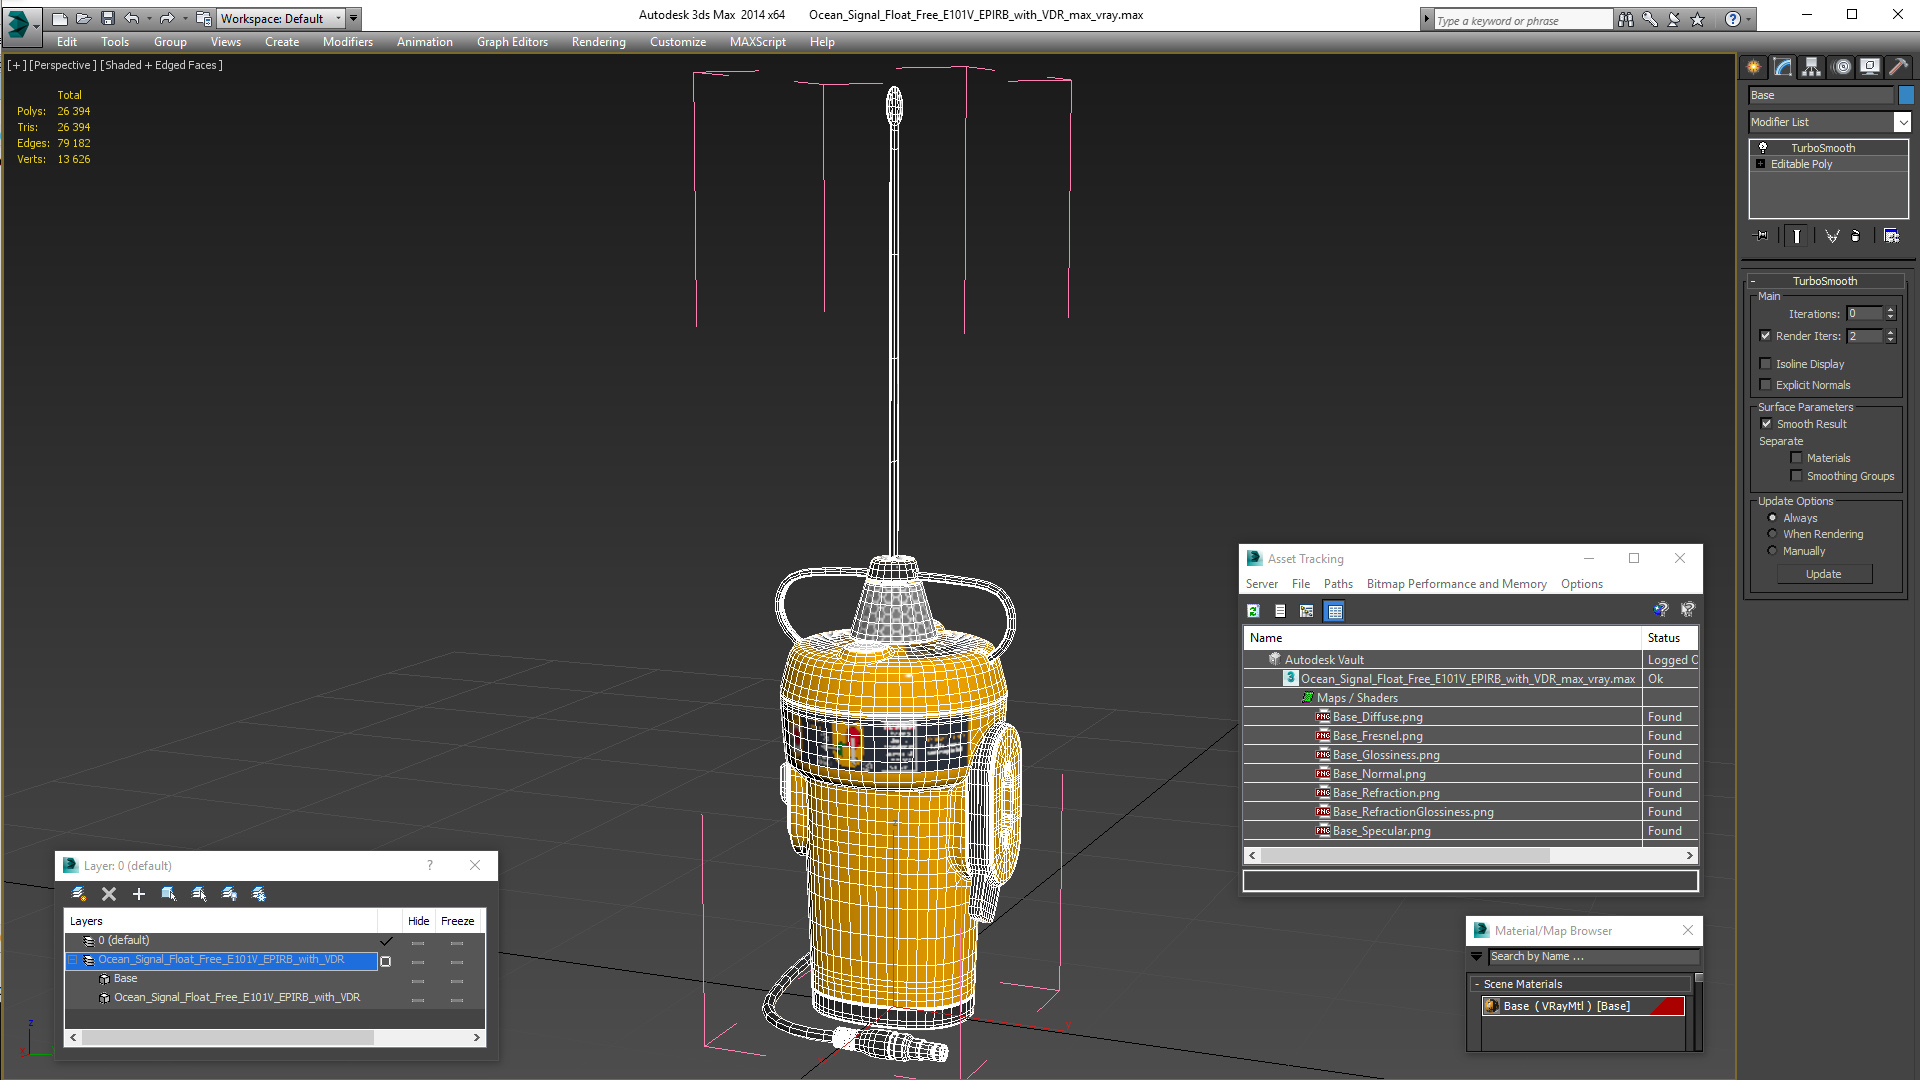The width and height of the screenshot is (1920, 1080).
Task: Open Paths menu in Asset Tracking
Action: pyautogui.click(x=1338, y=584)
